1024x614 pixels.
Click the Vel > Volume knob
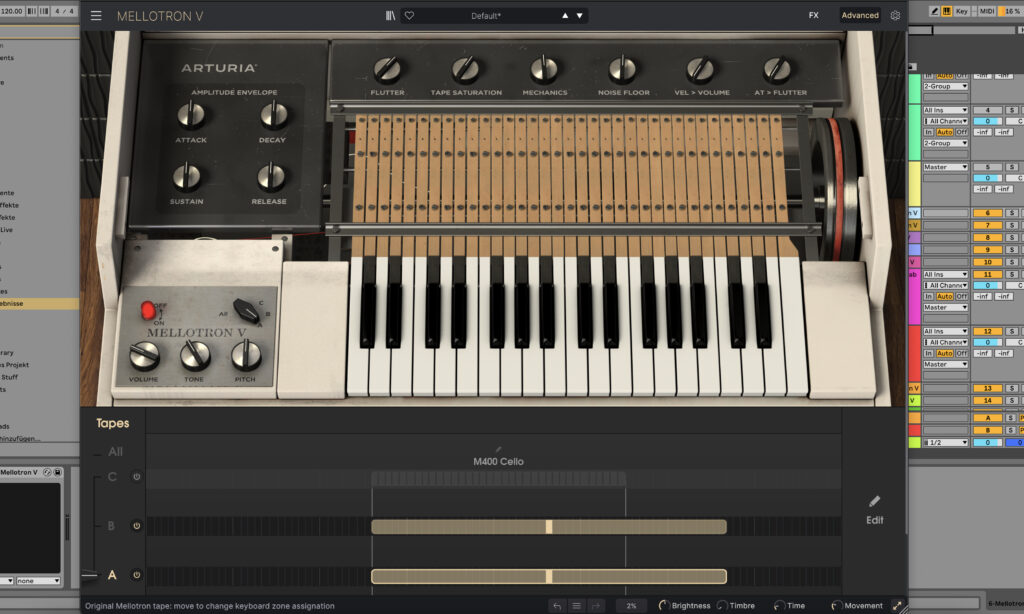pyautogui.click(x=700, y=69)
